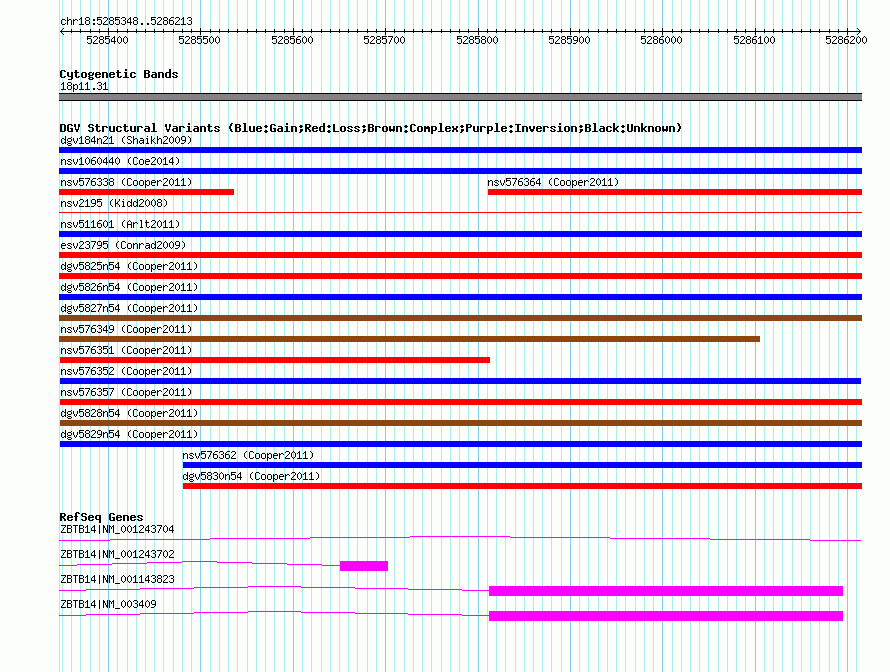
Task: Click the ZBTB14|NM_001143823 transcript label
Action: pyautogui.click(x=117, y=579)
